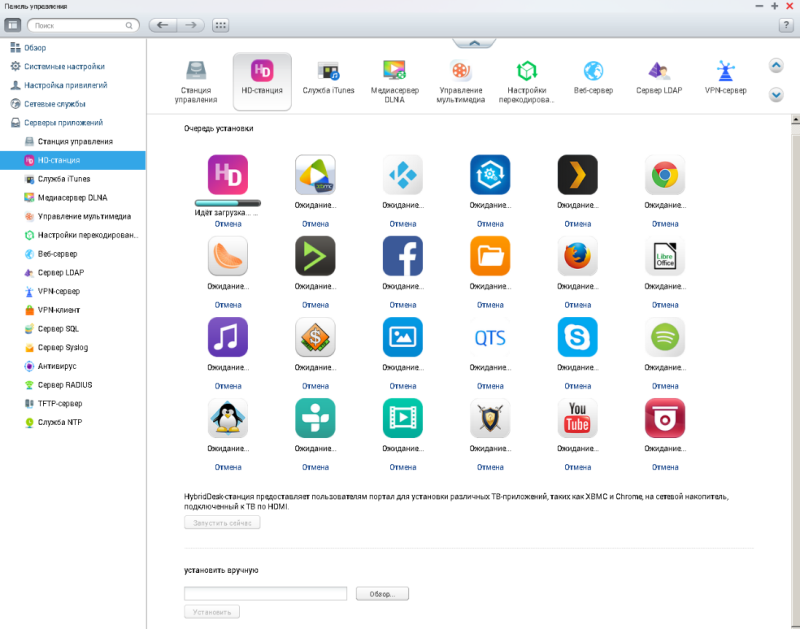Select the dollar-sign diamond app icon
Screen dimensions: 800x629
click(x=315, y=337)
